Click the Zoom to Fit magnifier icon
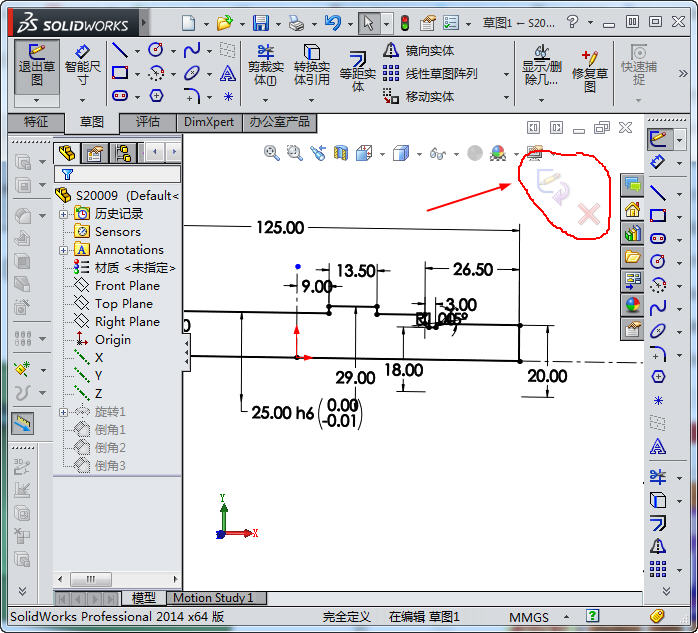Image resolution: width=698 pixels, height=633 pixels. (271, 153)
